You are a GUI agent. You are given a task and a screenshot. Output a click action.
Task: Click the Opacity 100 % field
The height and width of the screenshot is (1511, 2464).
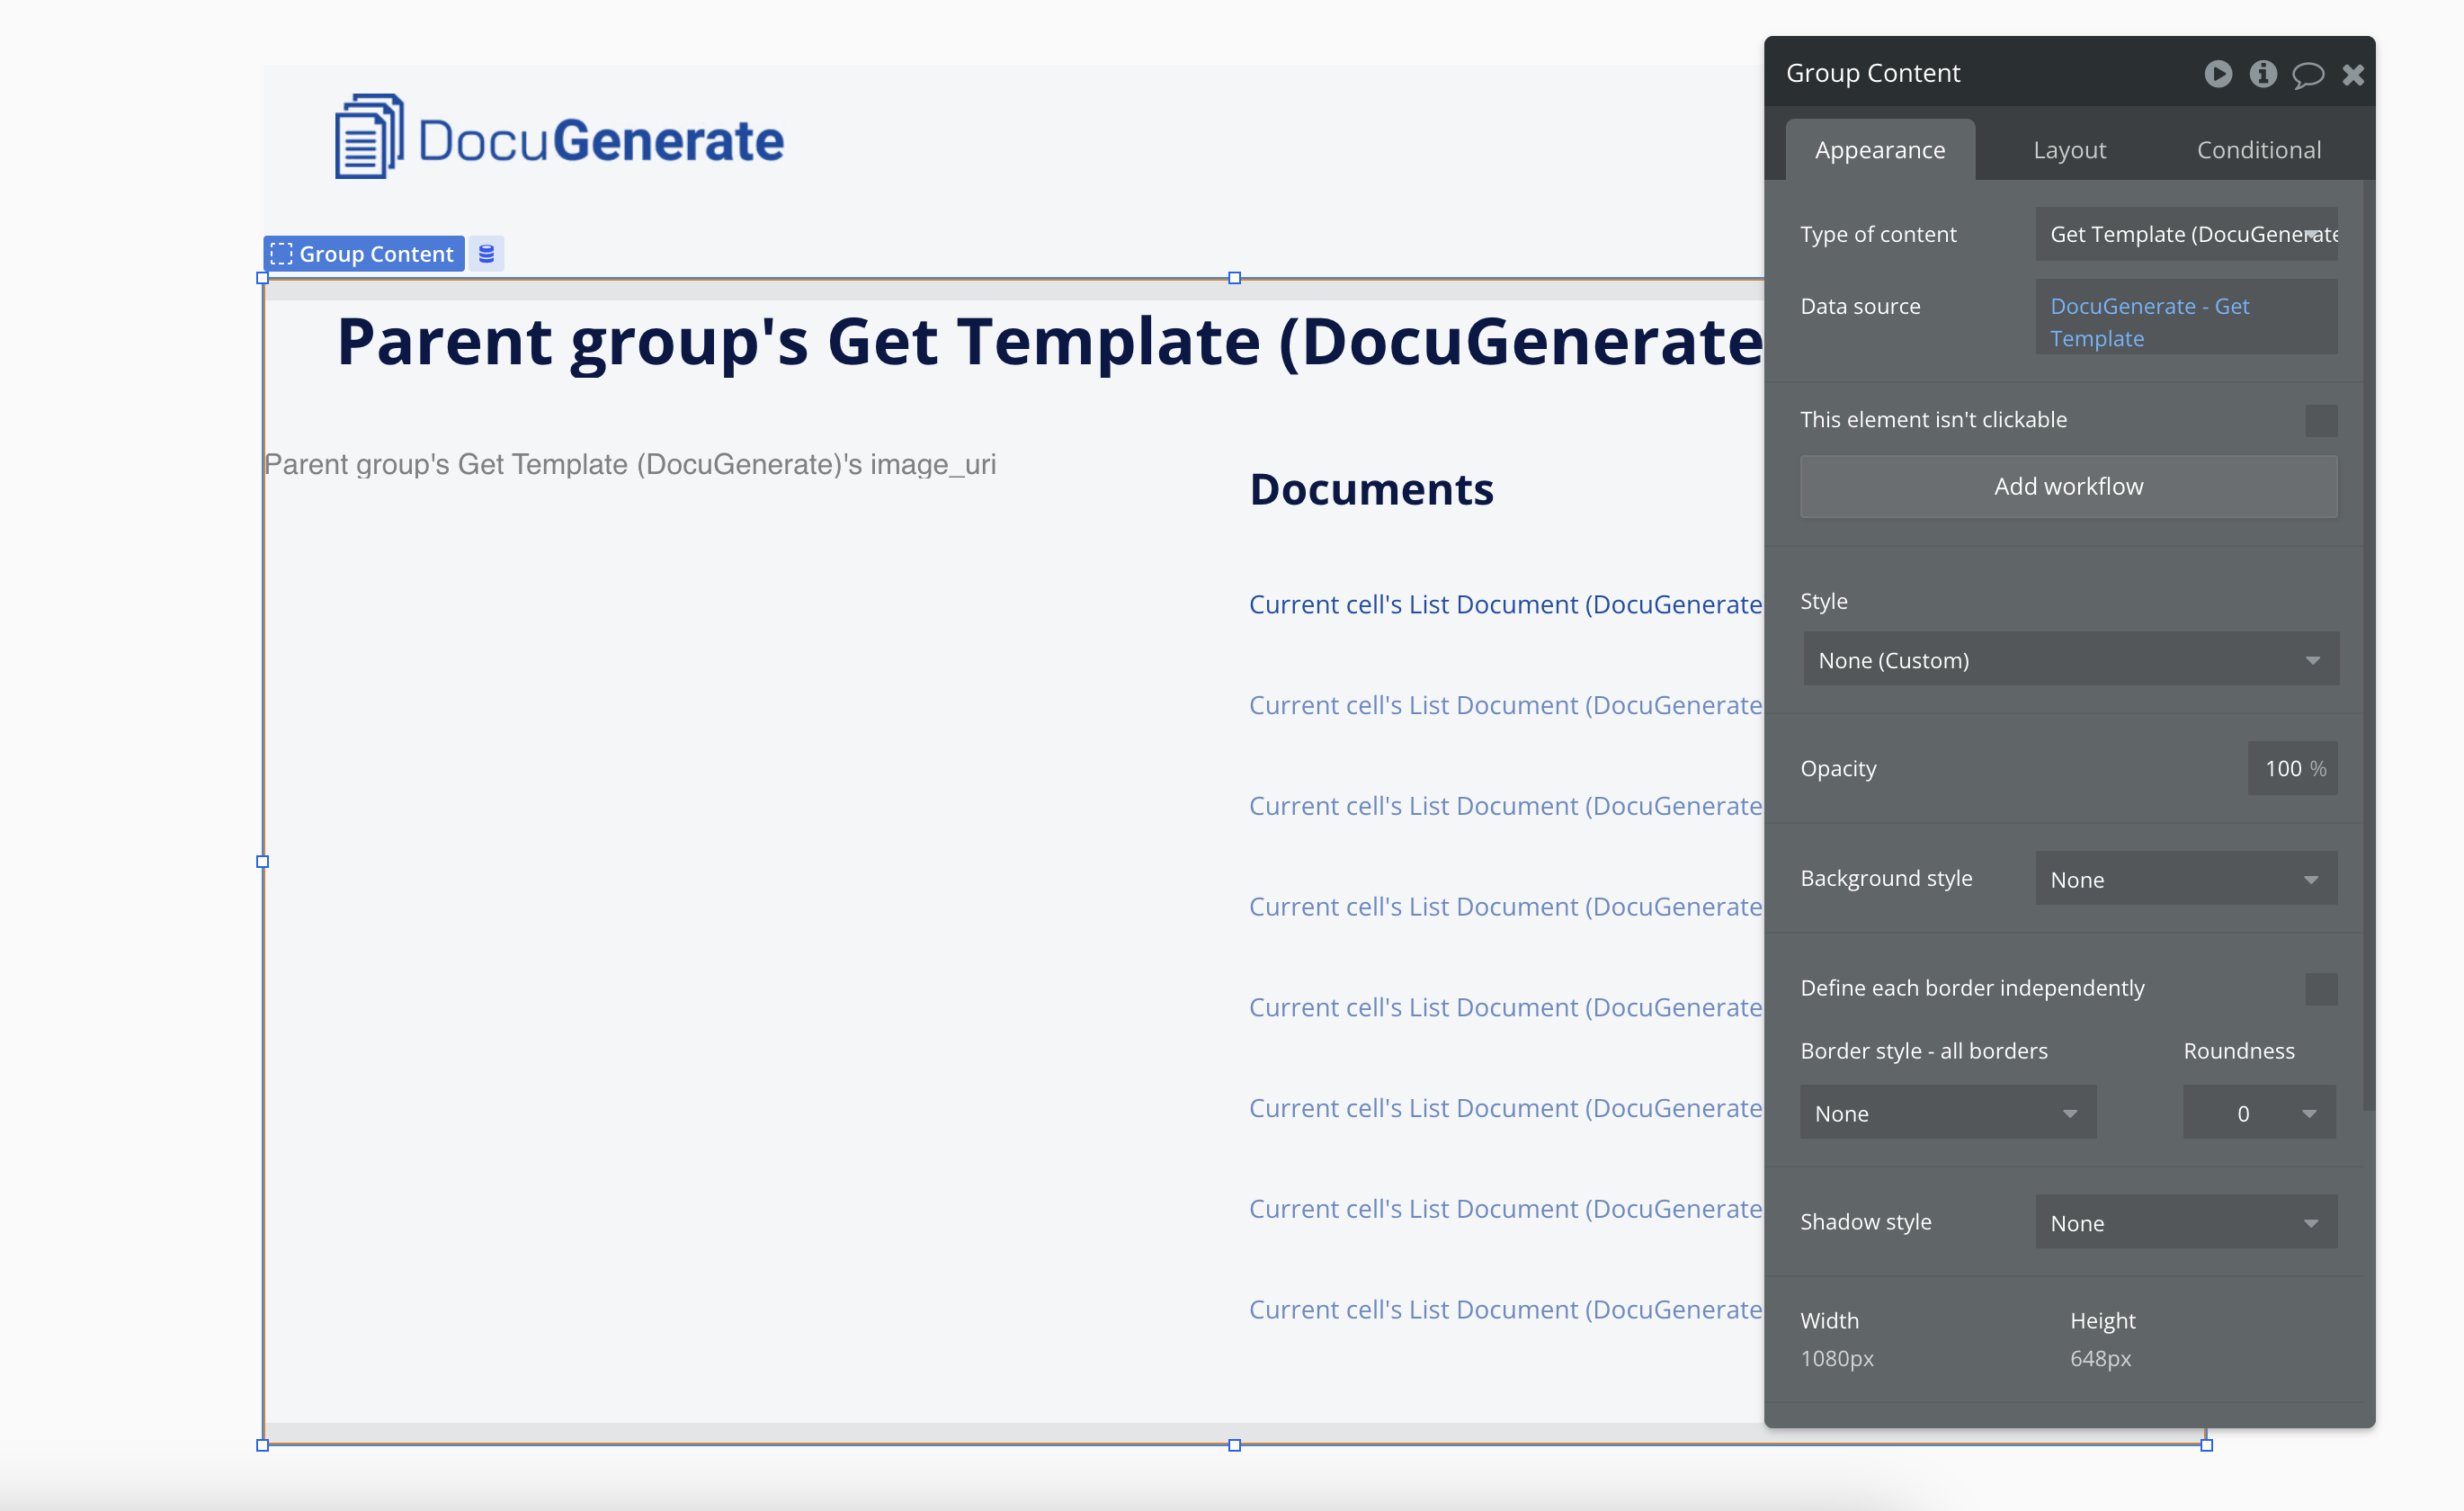tap(2292, 768)
